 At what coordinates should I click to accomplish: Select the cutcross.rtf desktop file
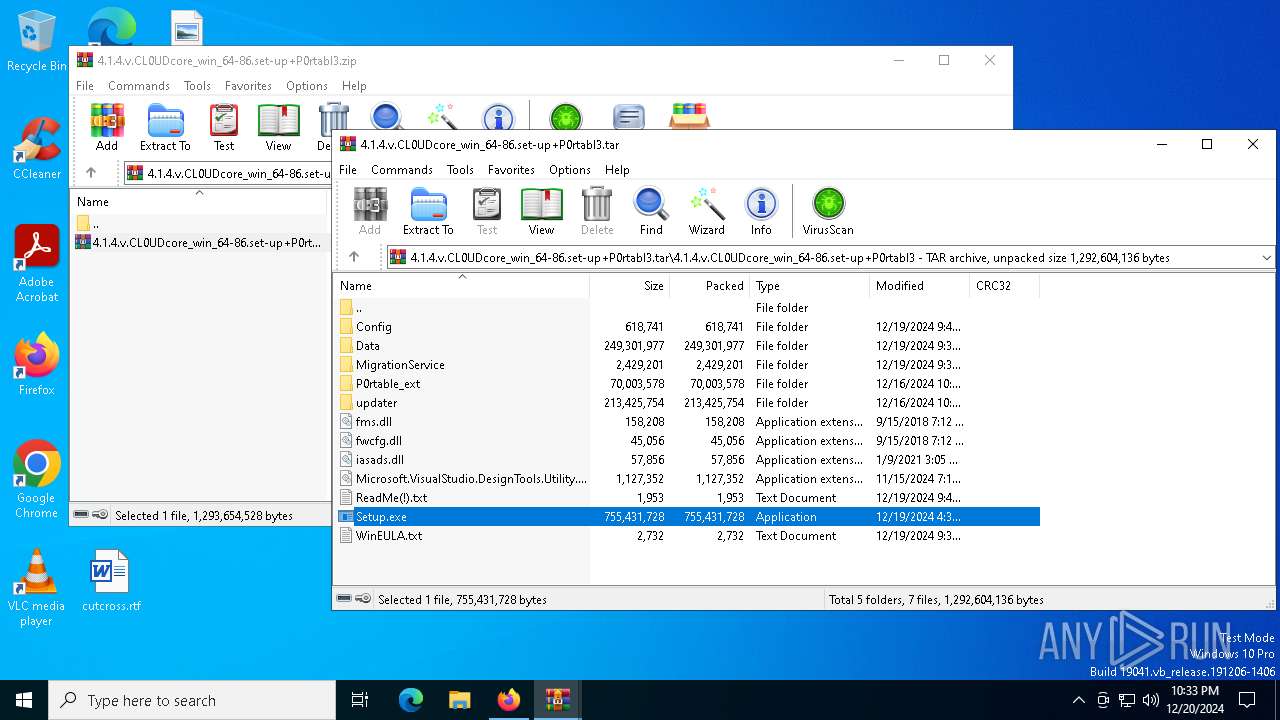[x=111, y=580]
